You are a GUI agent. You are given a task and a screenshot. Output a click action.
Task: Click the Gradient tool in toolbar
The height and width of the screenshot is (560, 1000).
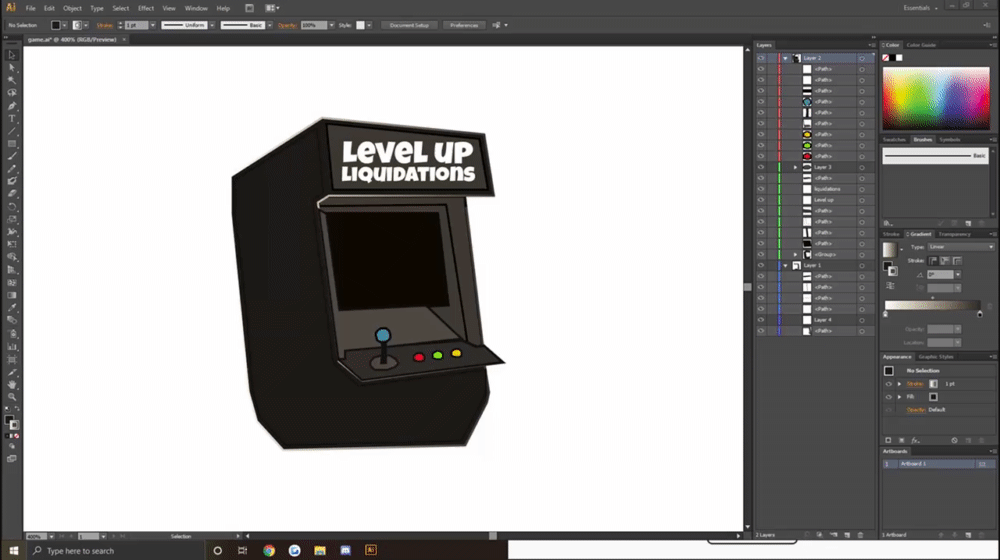(11, 295)
